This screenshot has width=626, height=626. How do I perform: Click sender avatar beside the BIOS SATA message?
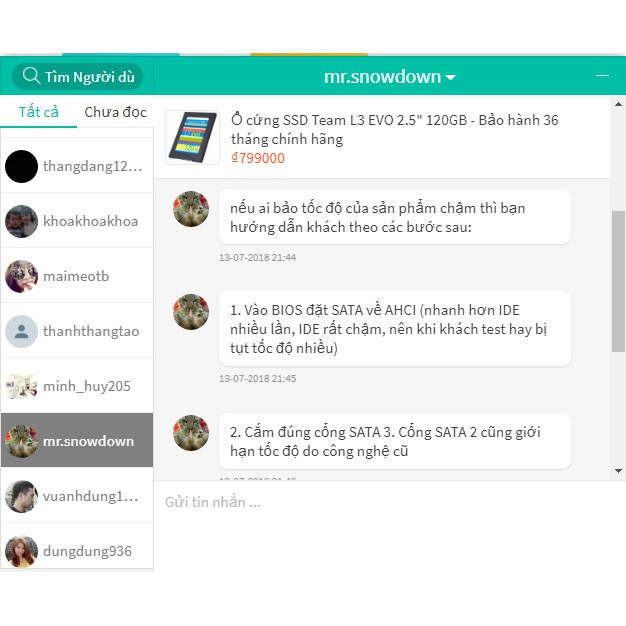pos(191,312)
